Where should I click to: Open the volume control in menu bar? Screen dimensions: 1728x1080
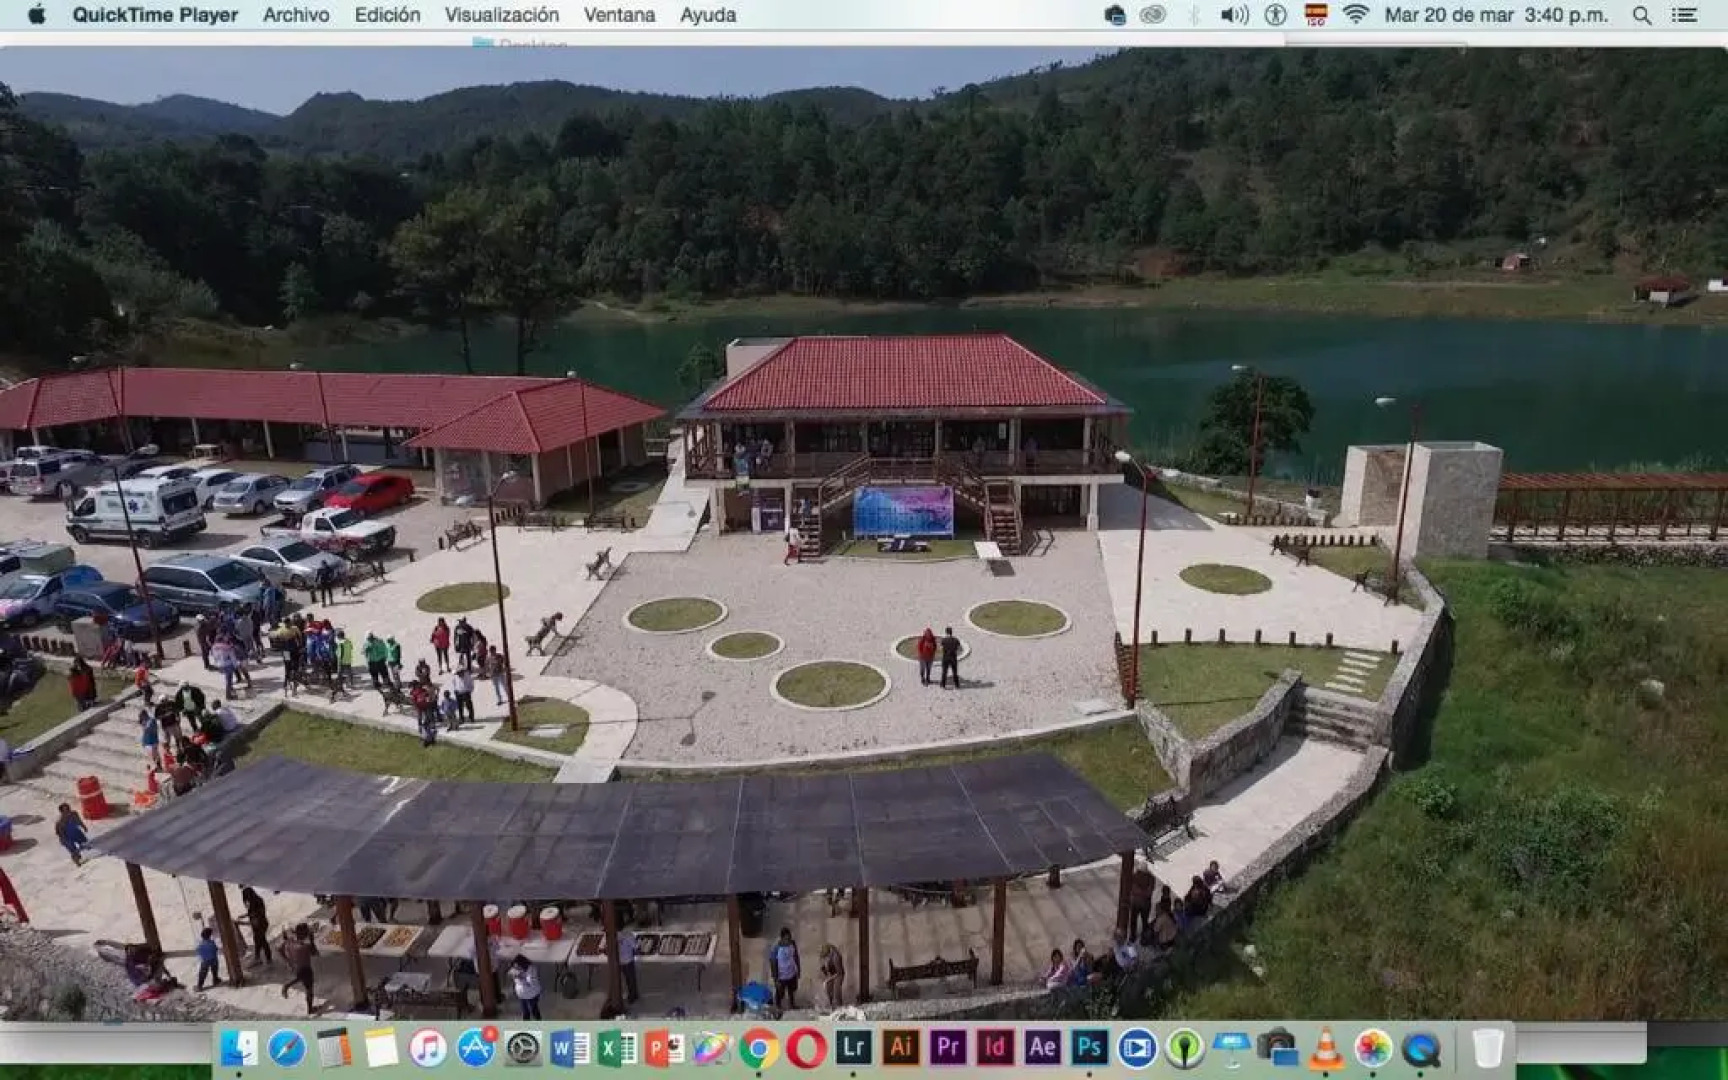pyautogui.click(x=1234, y=15)
